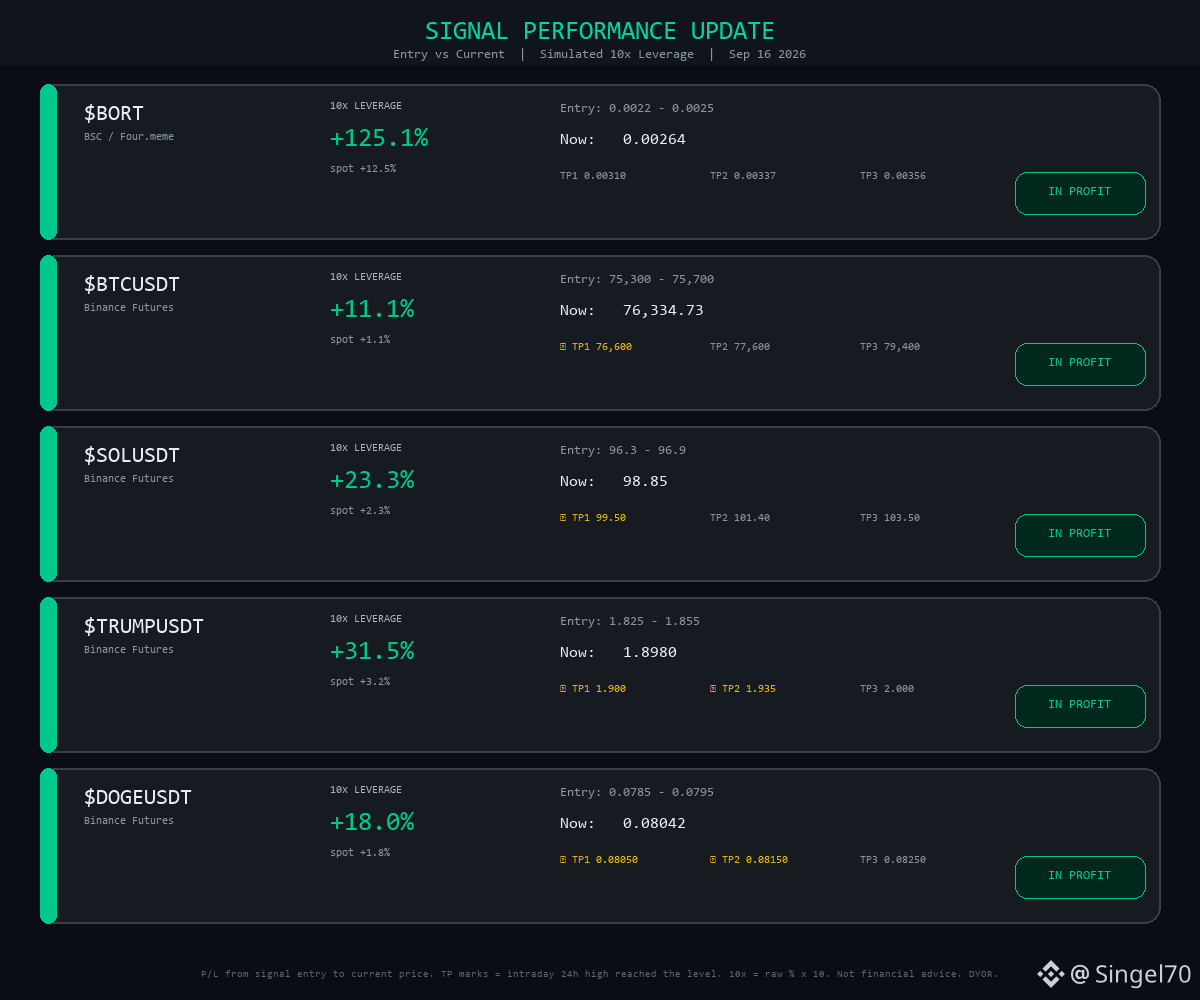
Task: Click the BTCUSDT current price 76,334.73
Action: [x=663, y=310]
